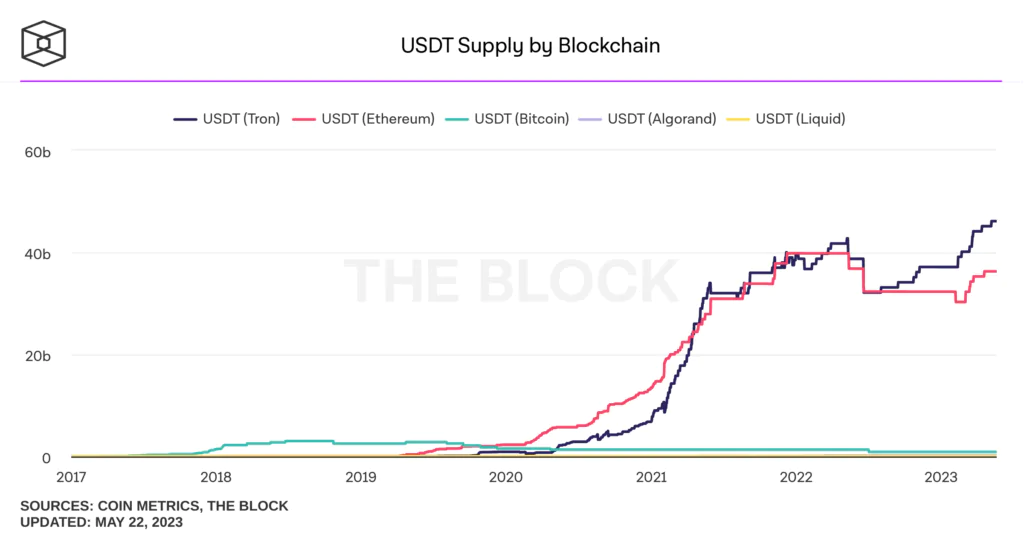Select the 2020 x-axis label
The width and height of the screenshot is (1024, 537).
coord(505,477)
